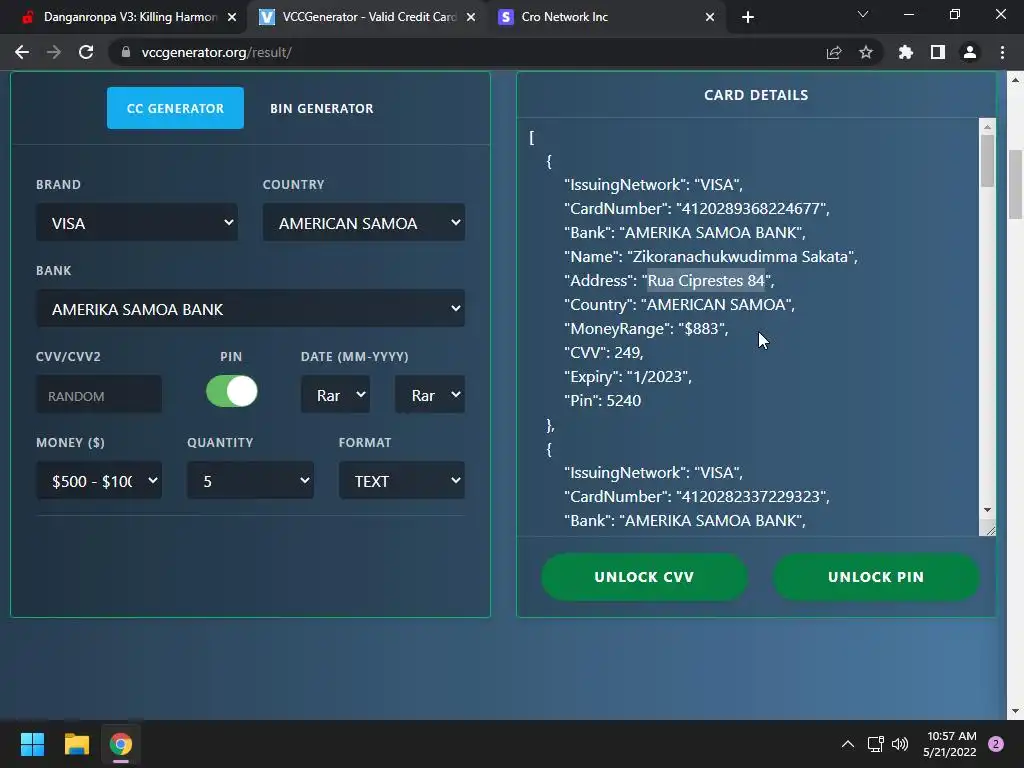Open File Explorer from the taskbar
The image size is (1024, 768).
76,744
